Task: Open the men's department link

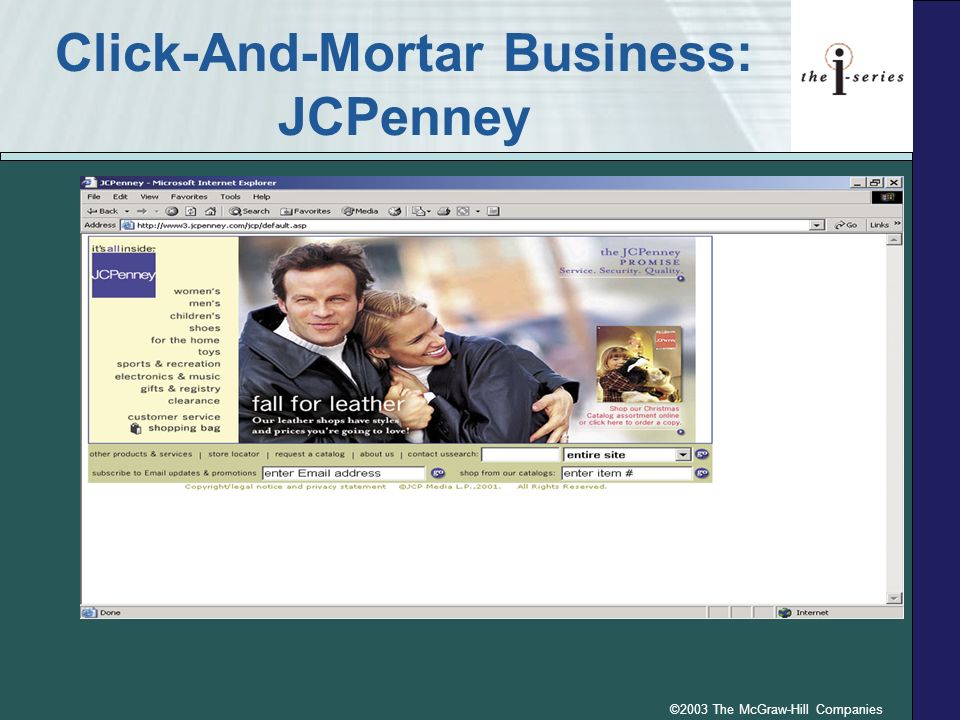Action: 204,304
